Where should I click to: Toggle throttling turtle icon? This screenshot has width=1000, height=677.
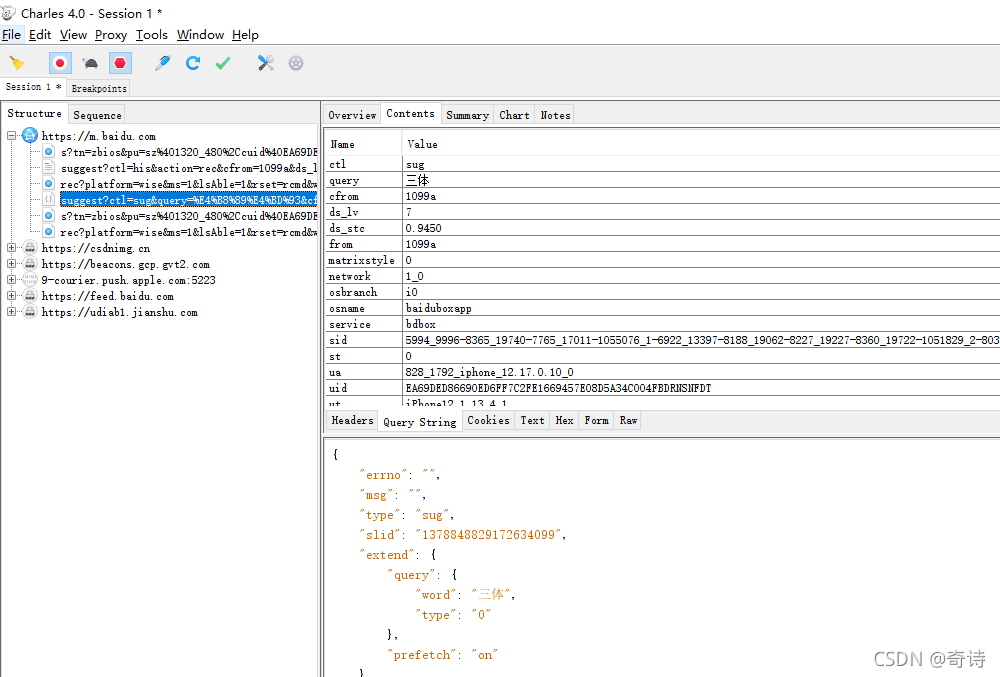91,63
